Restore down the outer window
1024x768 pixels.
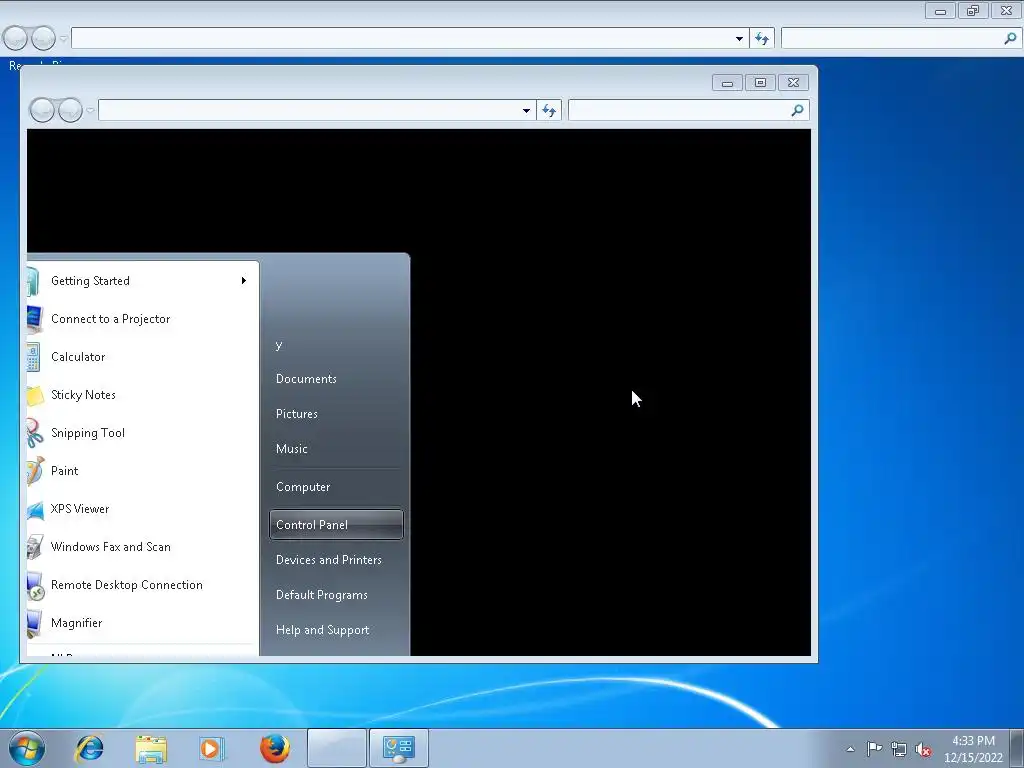973,10
